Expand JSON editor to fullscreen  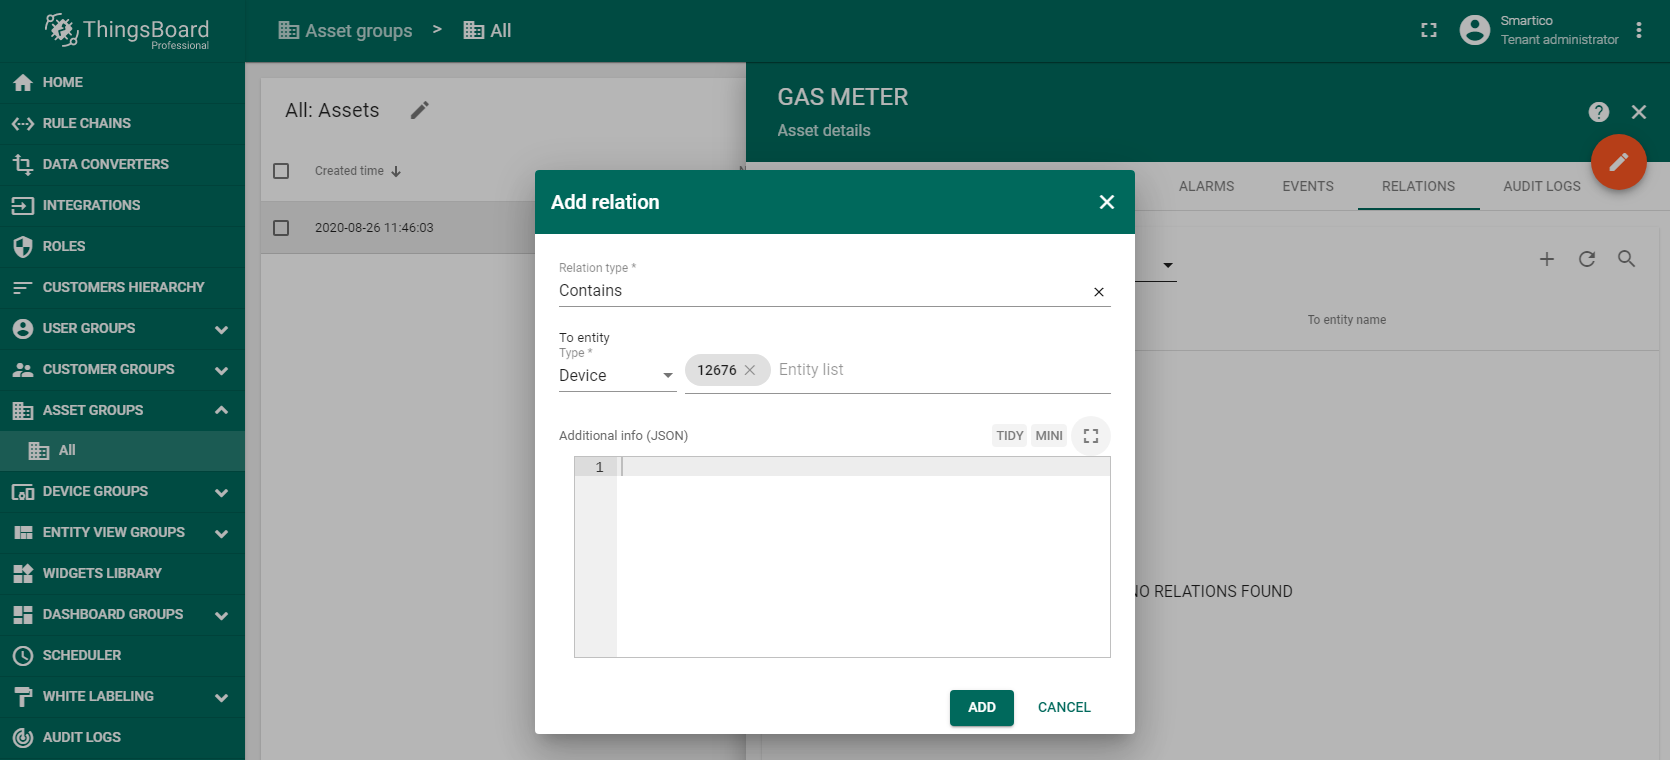(1090, 436)
